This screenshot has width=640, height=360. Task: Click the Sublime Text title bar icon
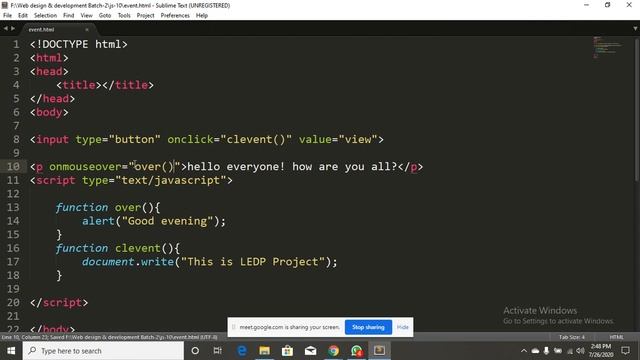point(5,5)
